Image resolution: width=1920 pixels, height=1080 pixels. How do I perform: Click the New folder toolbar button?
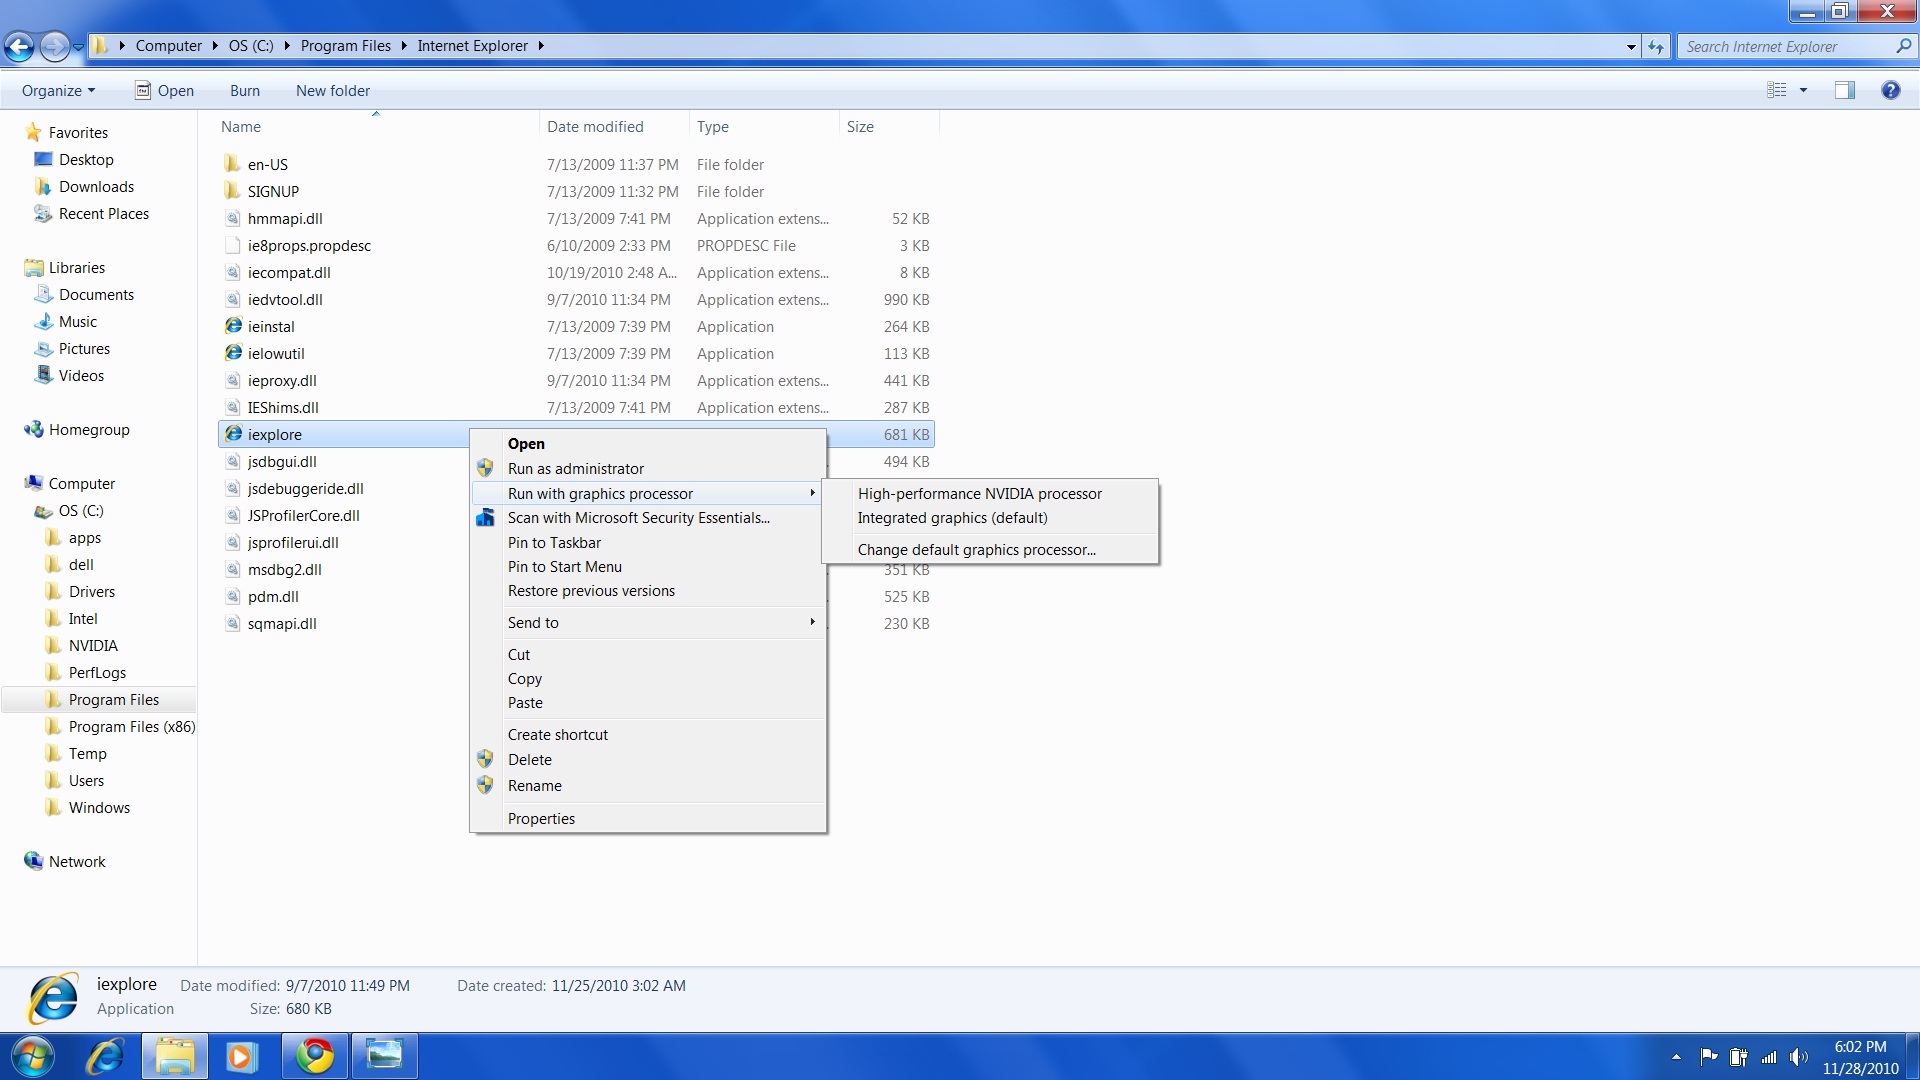click(332, 90)
